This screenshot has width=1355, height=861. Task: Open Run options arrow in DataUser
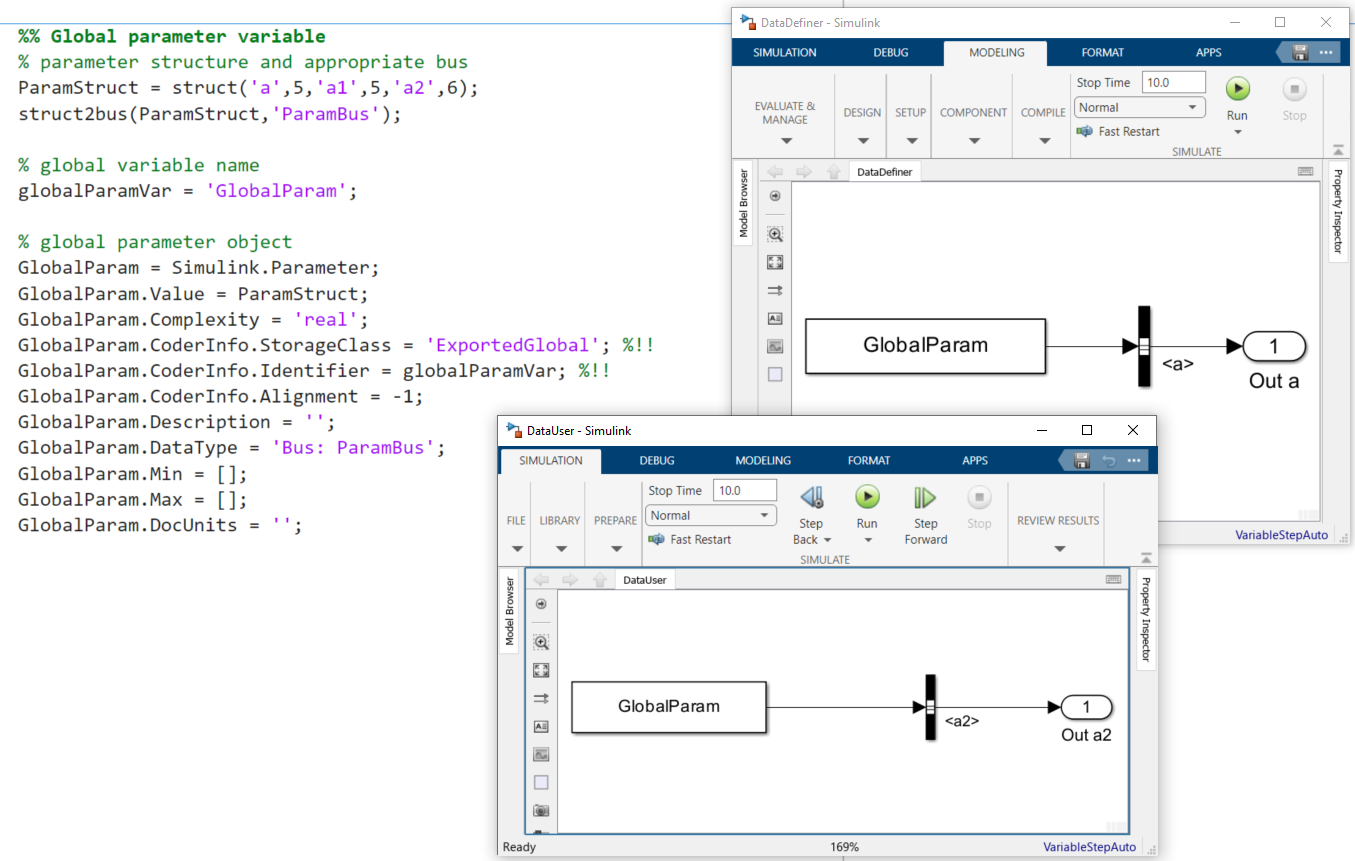[867, 540]
